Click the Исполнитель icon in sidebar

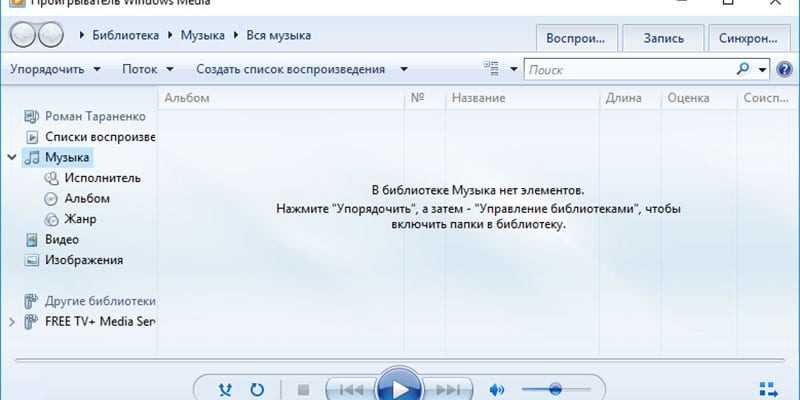(51, 178)
